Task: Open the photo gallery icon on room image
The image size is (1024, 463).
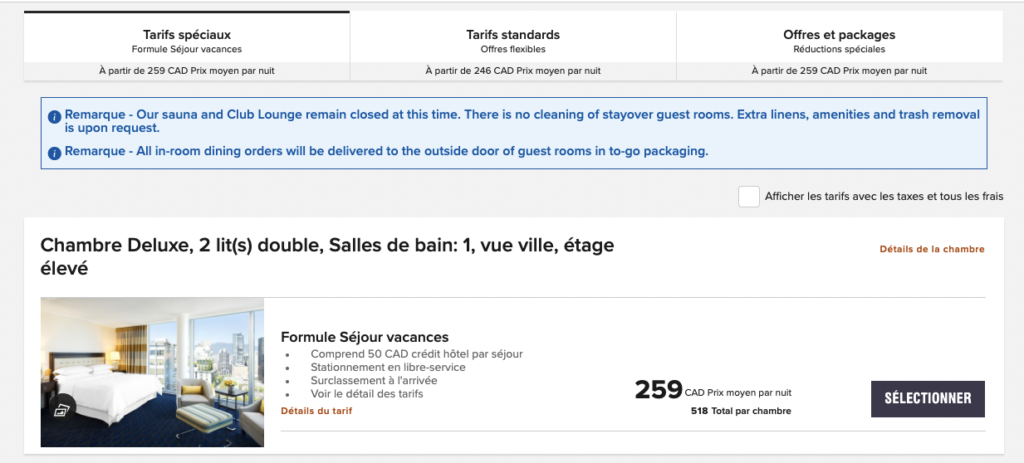Action: [61, 408]
